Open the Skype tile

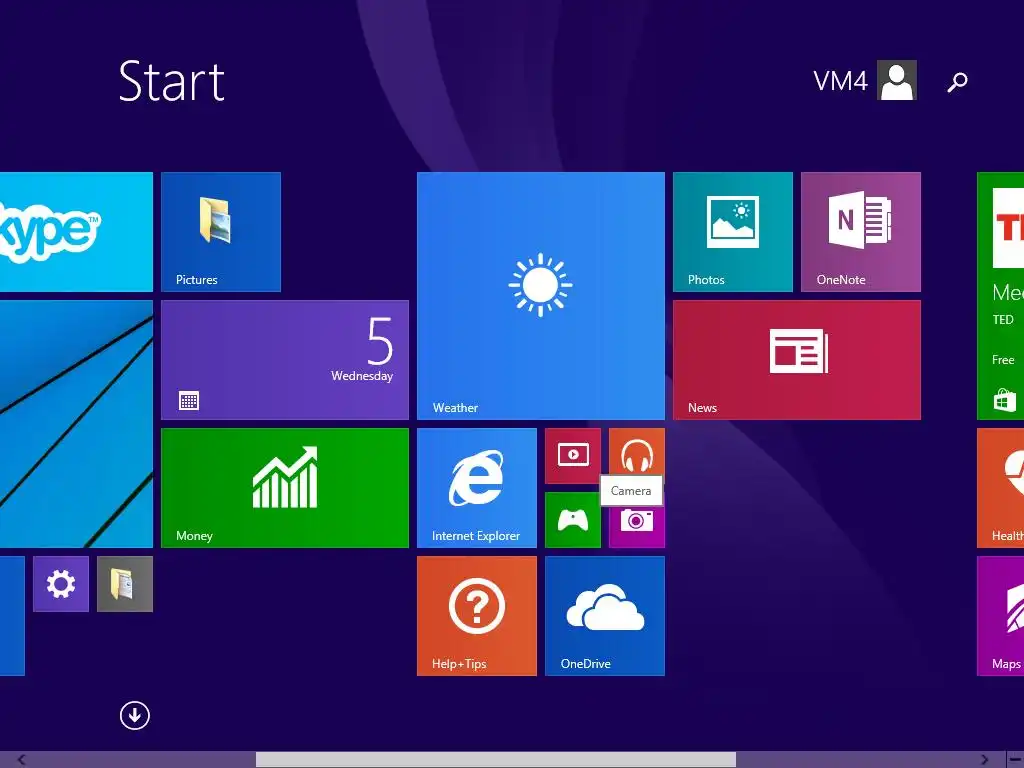(x=76, y=232)
